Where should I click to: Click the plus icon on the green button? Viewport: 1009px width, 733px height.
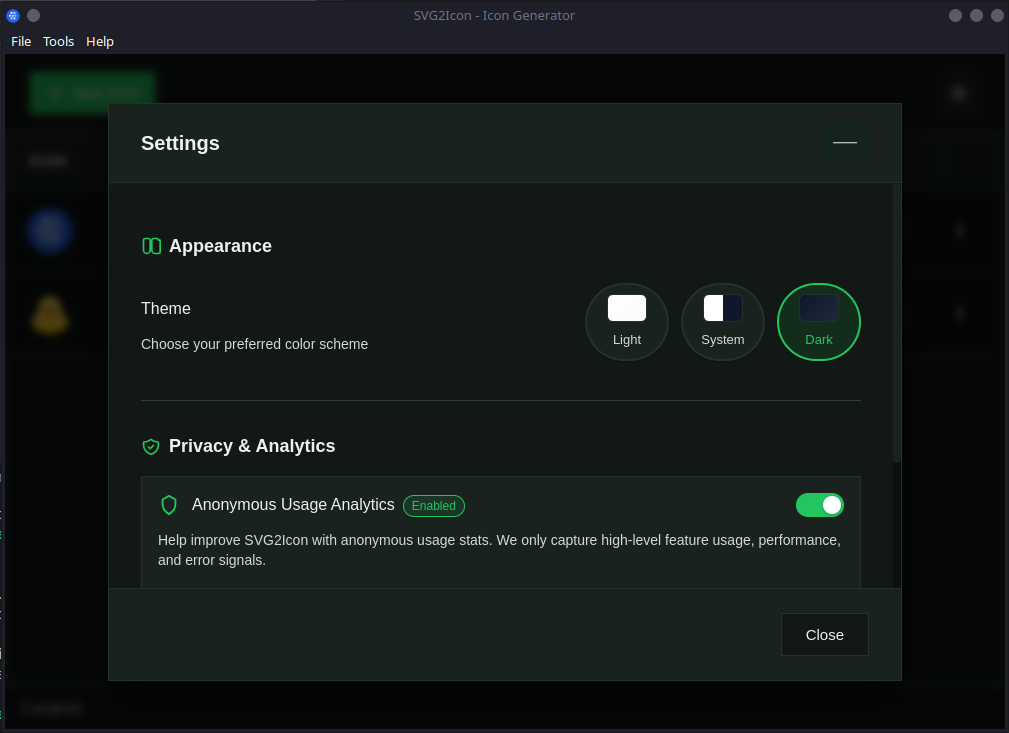coord(54,92)
